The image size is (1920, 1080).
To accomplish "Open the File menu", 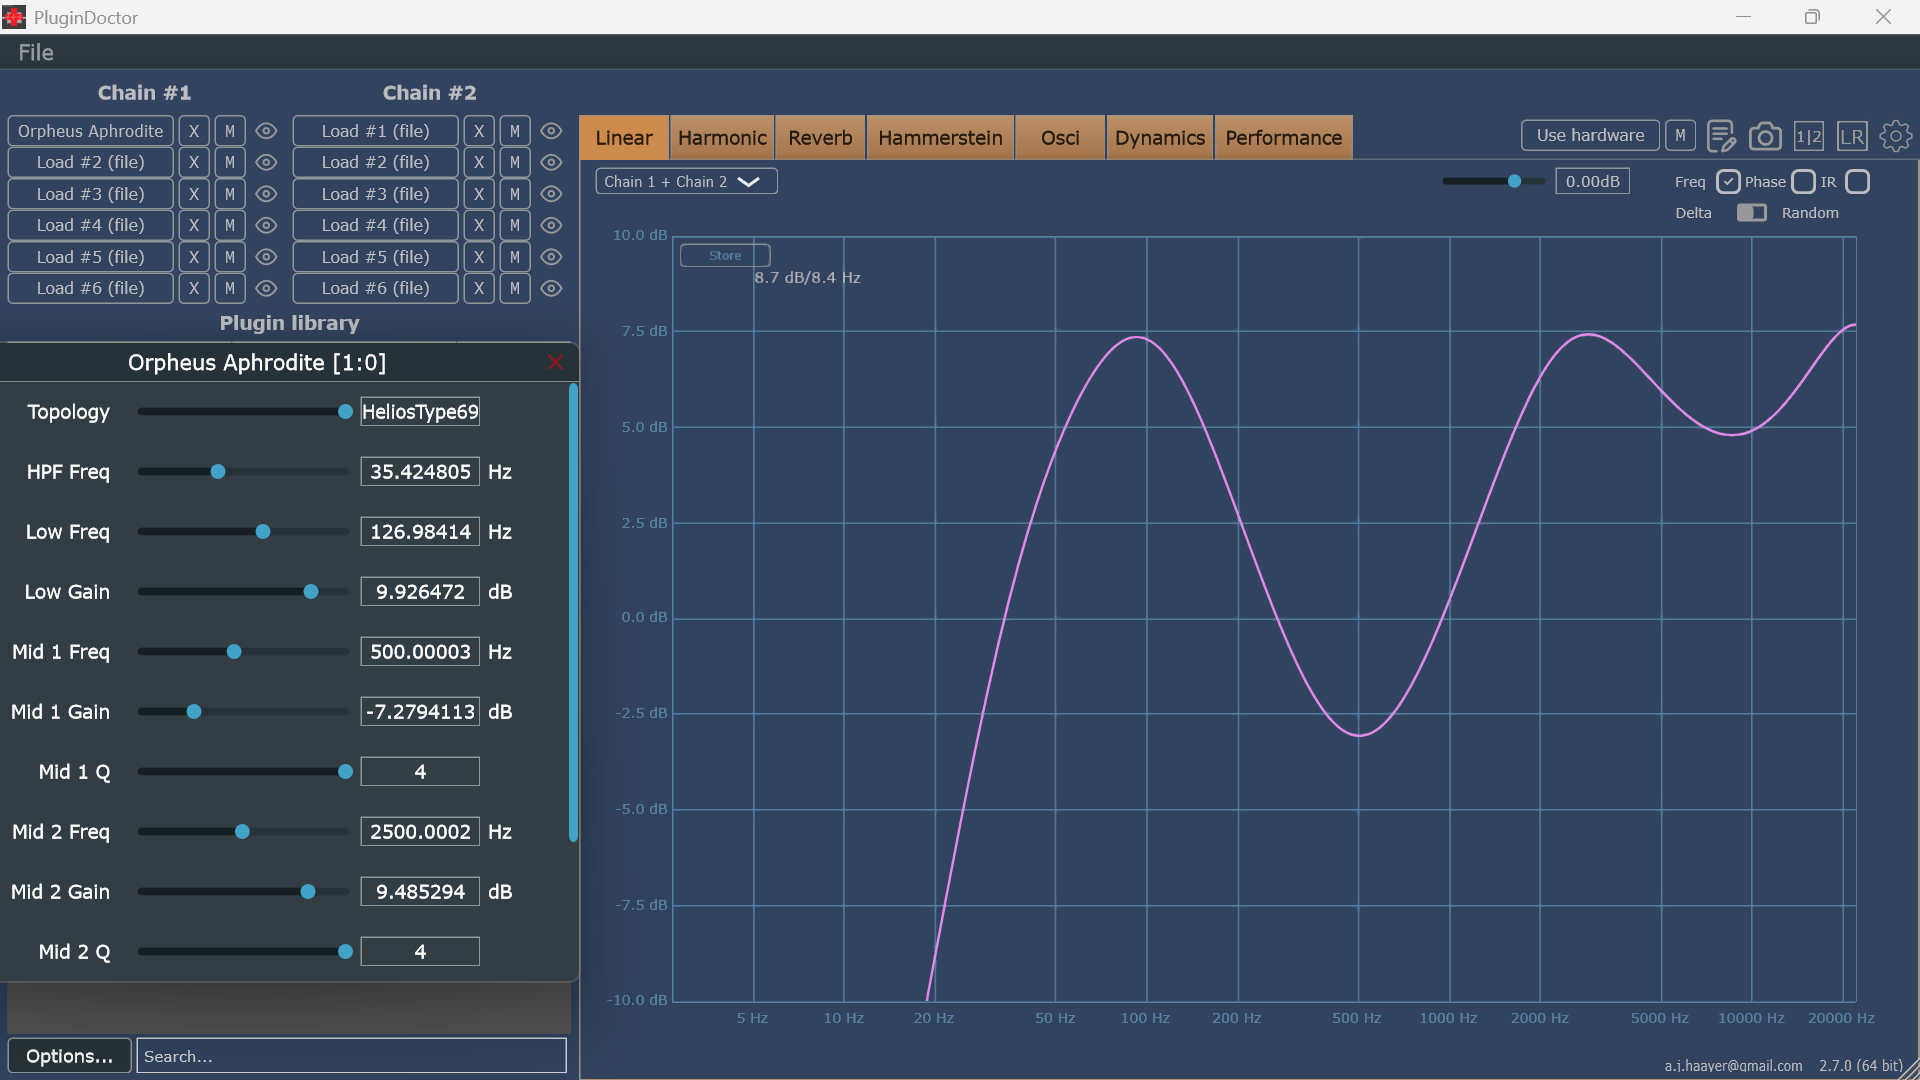I will [36, 53].
